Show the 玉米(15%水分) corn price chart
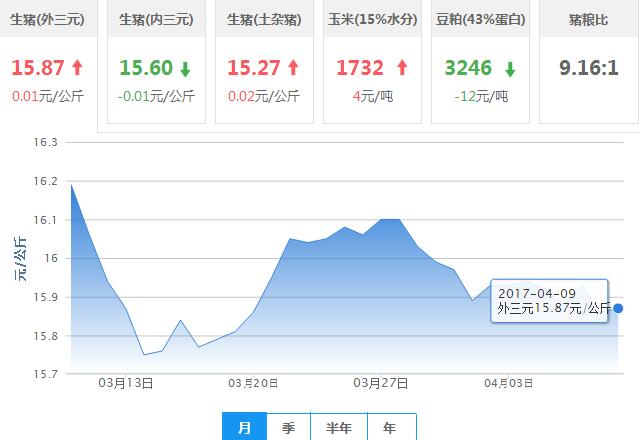Image resolution: width=639 pixels, height=440 pixels. [372, 20]
